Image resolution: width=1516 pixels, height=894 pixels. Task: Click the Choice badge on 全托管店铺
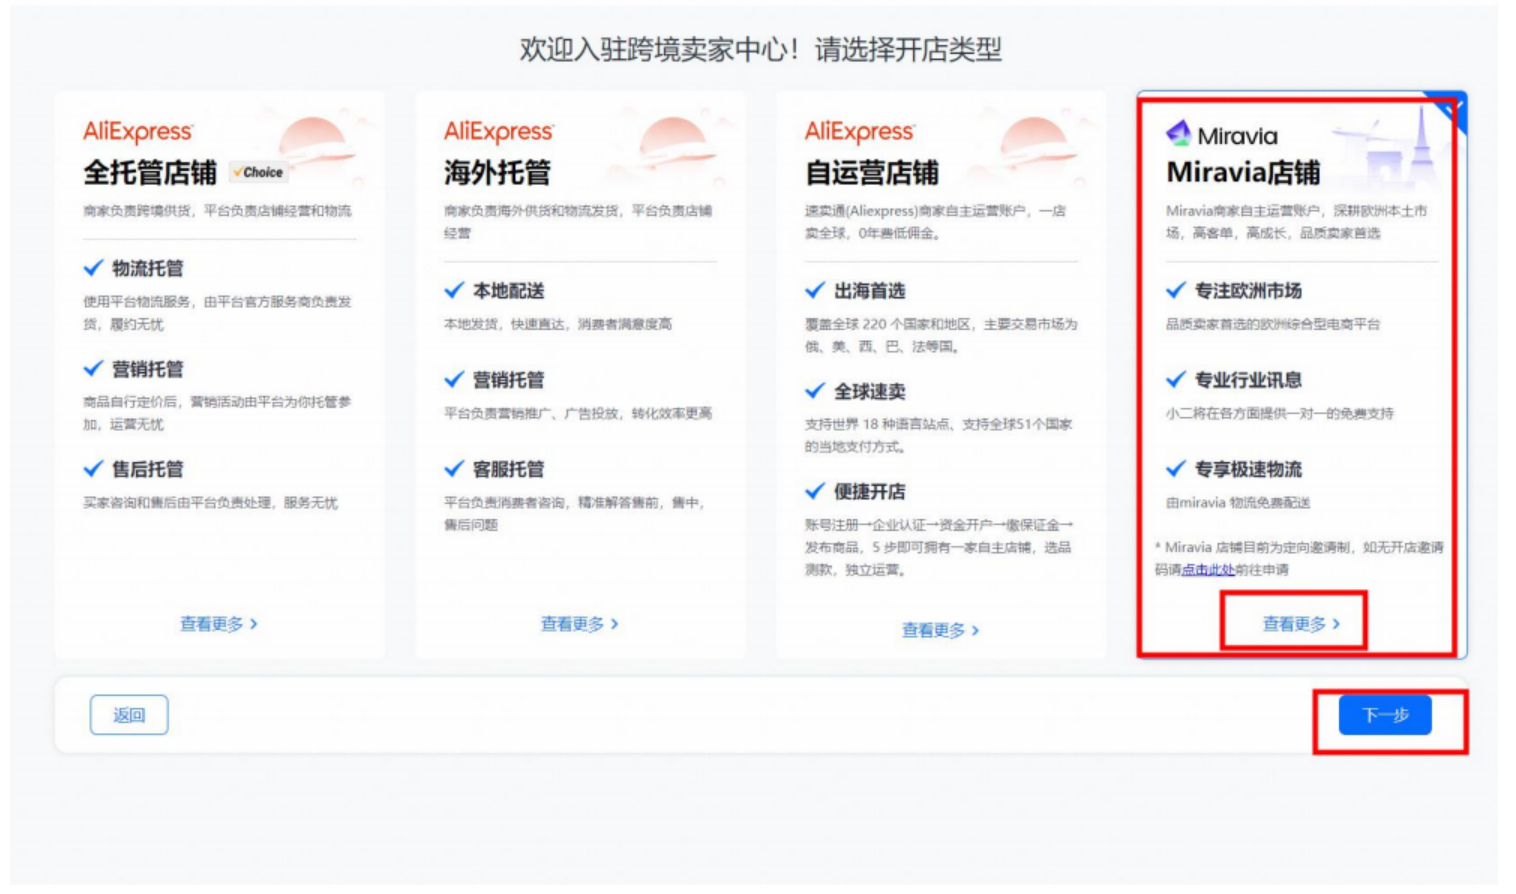click(259, 172)
